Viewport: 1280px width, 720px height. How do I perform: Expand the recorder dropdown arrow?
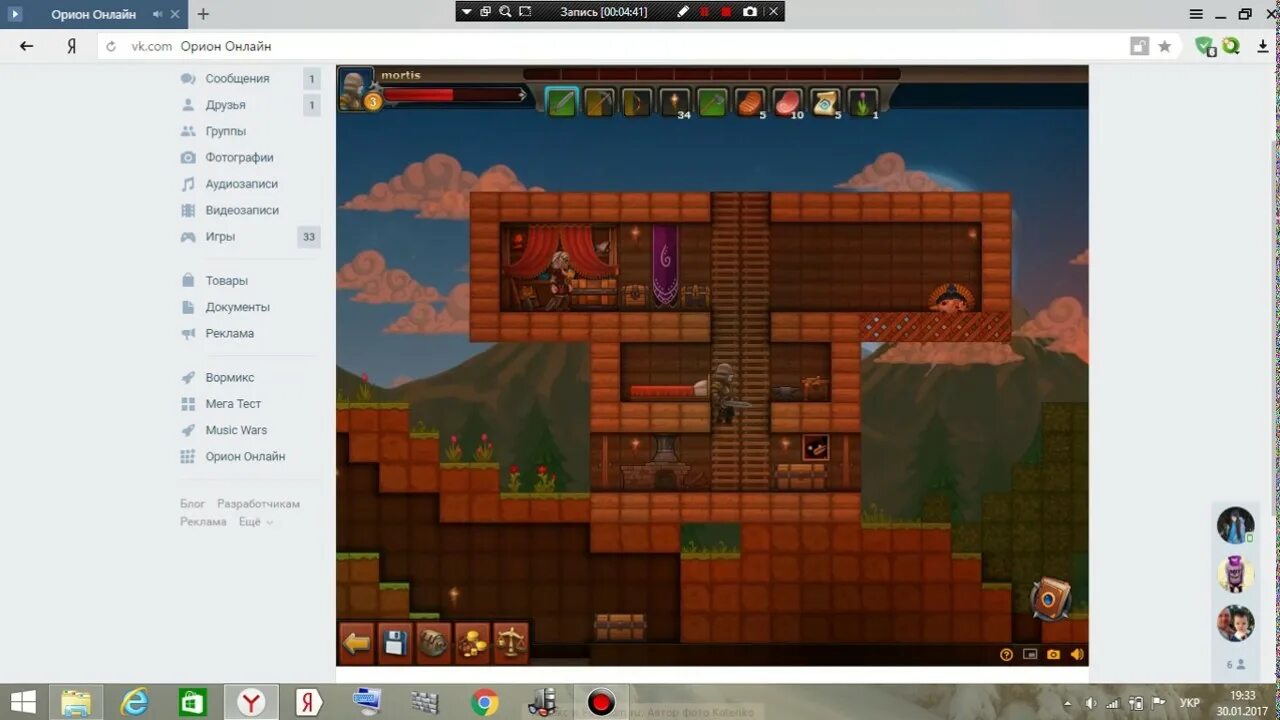tap(466, 12)
